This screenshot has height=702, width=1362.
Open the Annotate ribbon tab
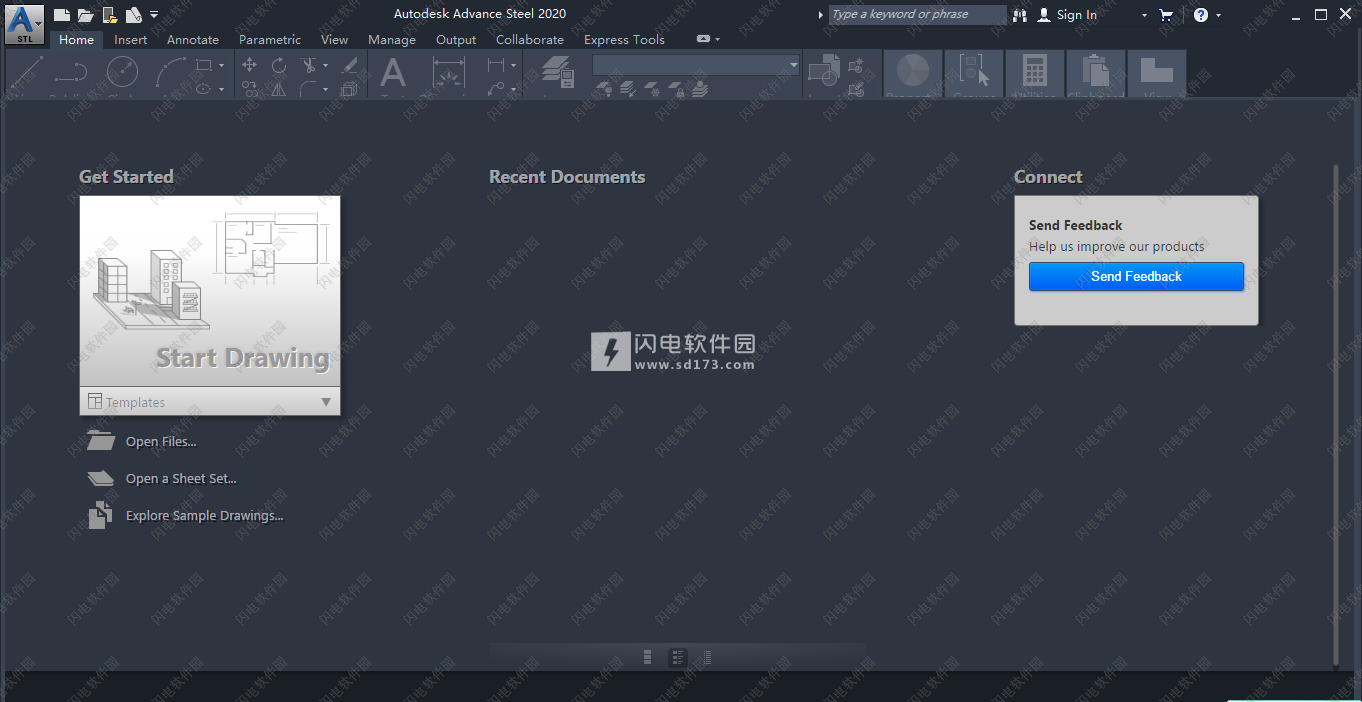(193, 40)
